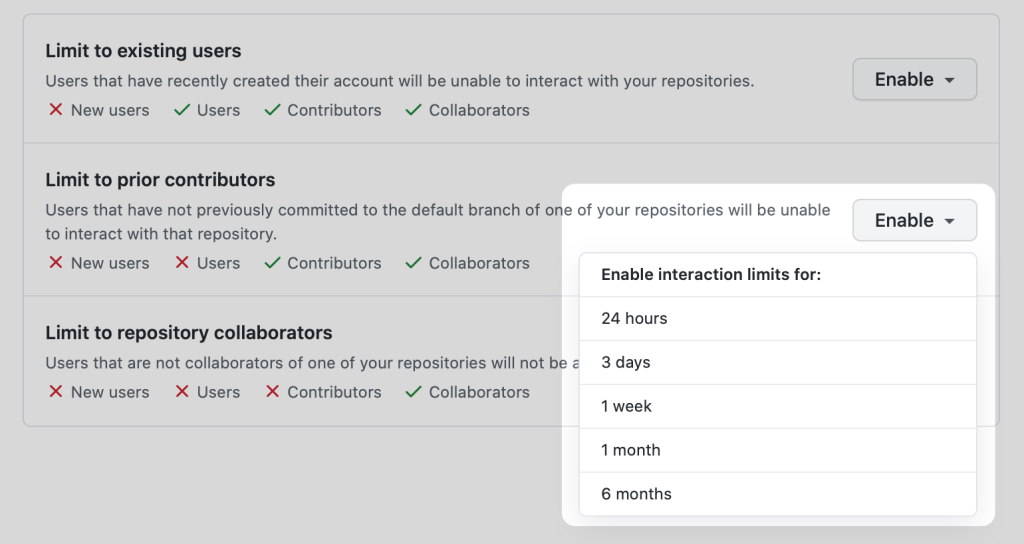Click the Limit to repository collaborators heading
This screenshot has height=544, width=1024.
point(189,333)
